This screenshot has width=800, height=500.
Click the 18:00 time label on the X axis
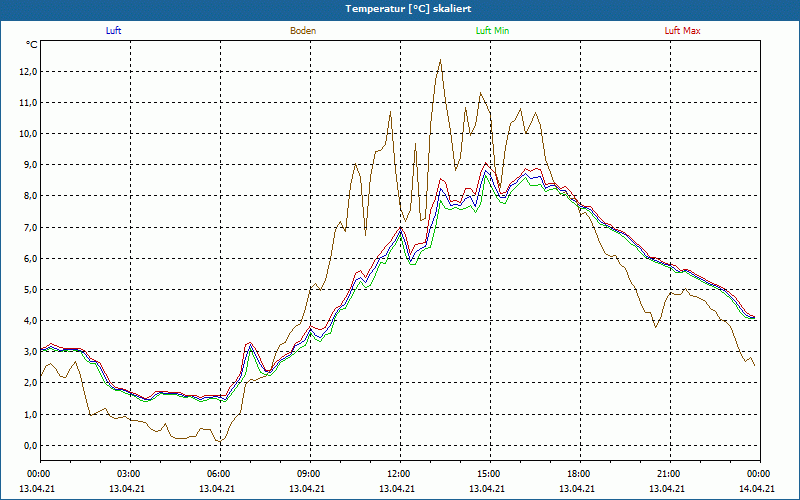pyautogui.click(x=580, y=474)
